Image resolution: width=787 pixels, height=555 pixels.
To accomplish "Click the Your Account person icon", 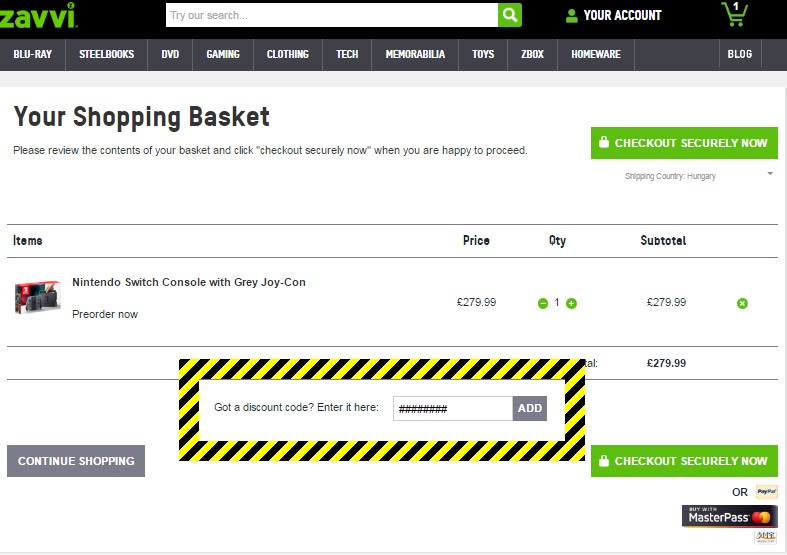I will pos(571,16).
